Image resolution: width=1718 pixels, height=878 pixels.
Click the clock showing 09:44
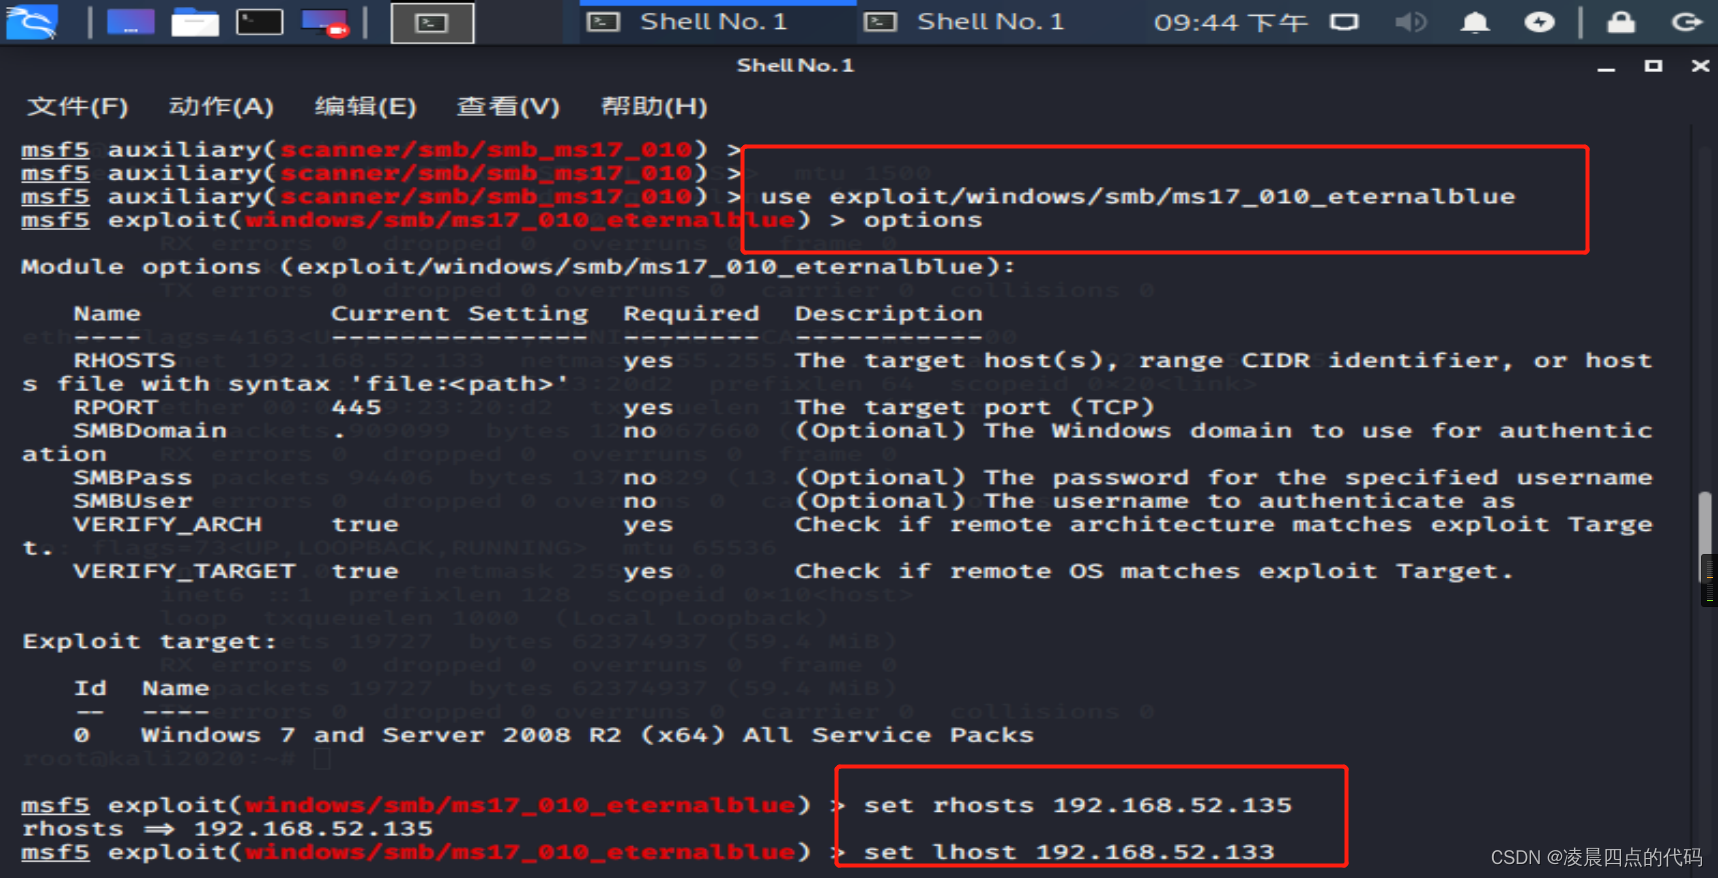(x=1230, y=22)
